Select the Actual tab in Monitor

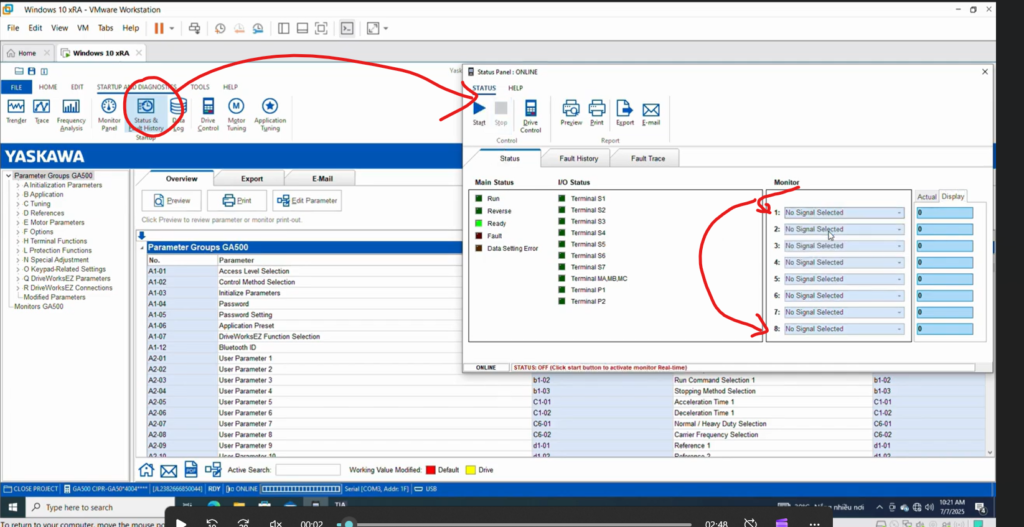point(926,197)
